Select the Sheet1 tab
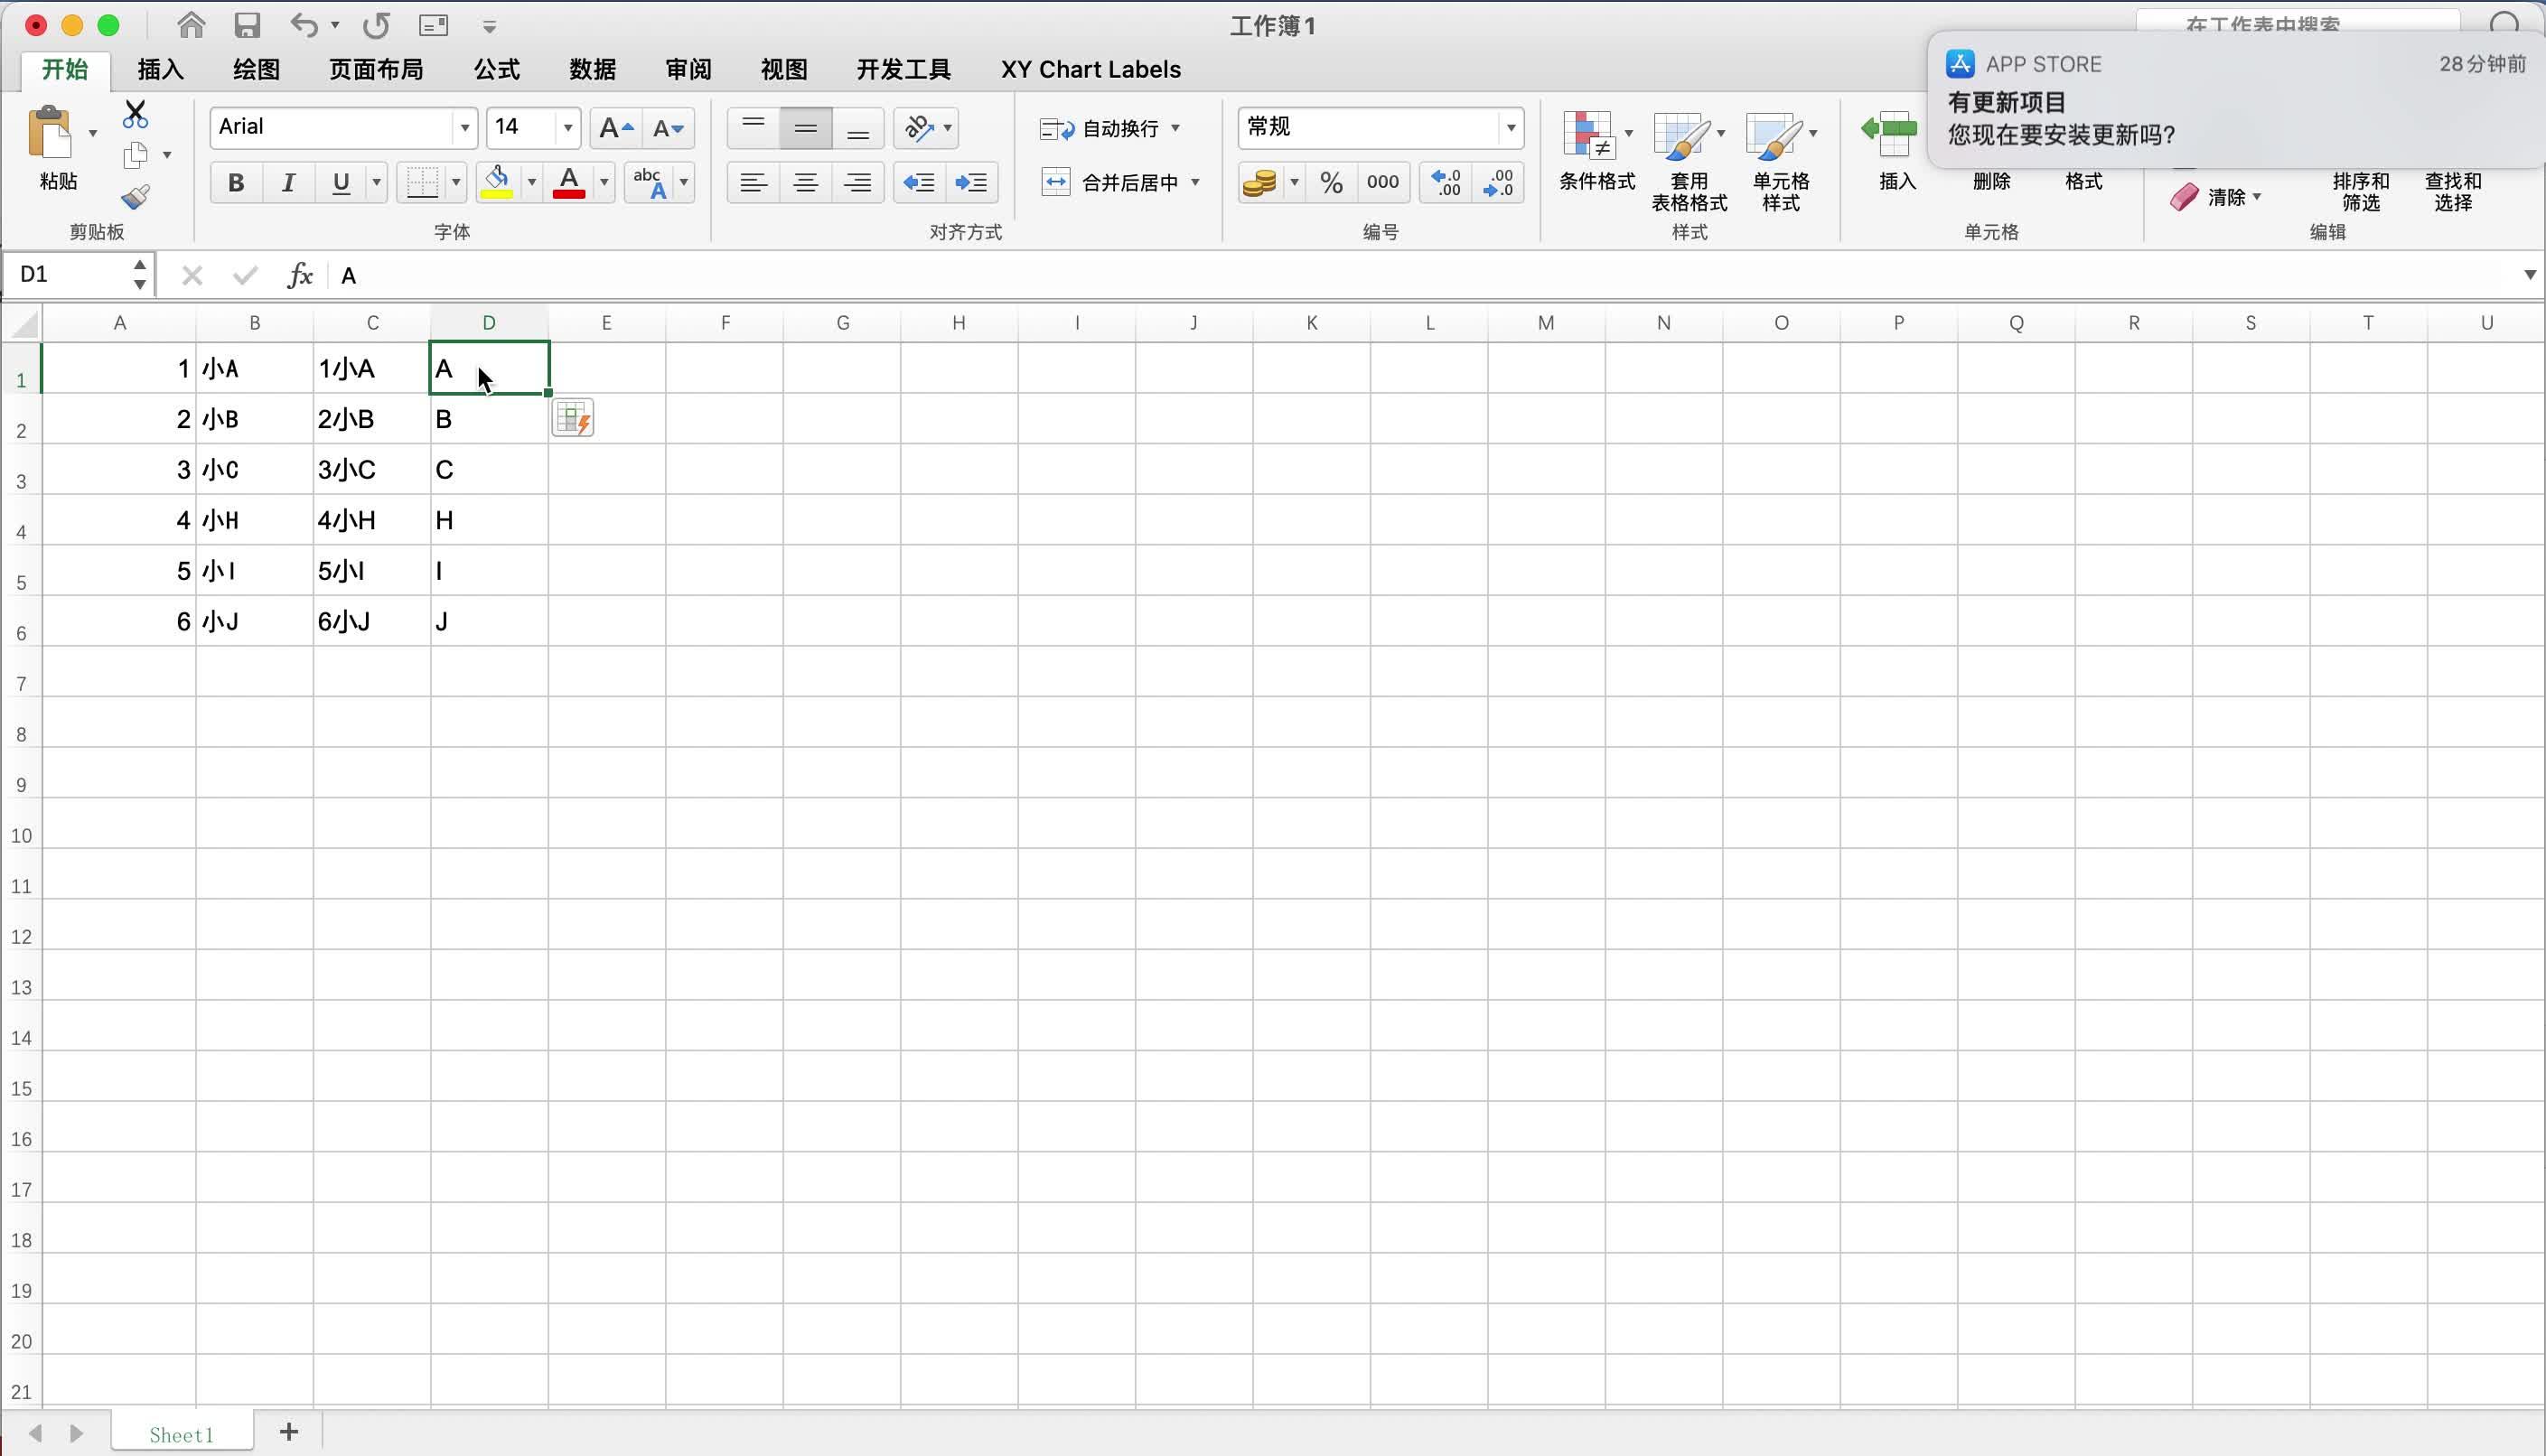 click(182, 1434)
